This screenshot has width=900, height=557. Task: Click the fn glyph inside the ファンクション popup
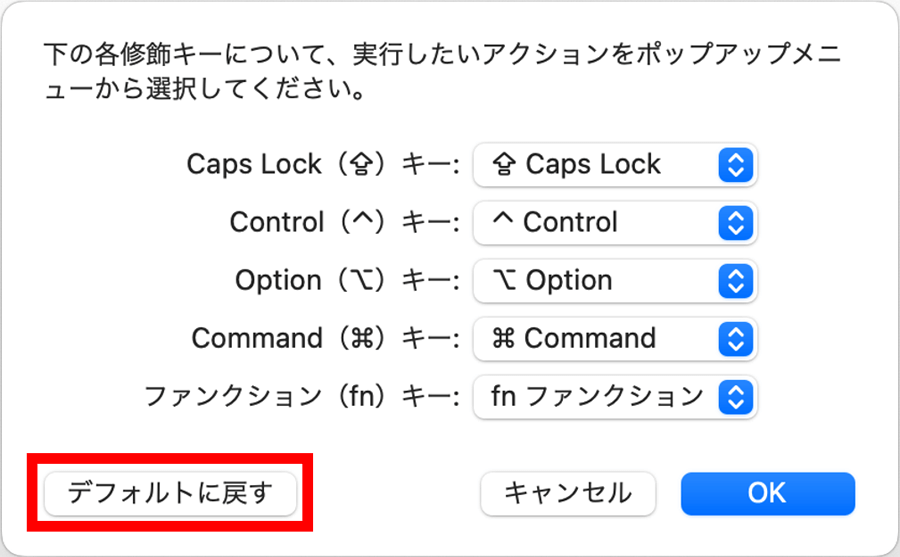point(502,397)
